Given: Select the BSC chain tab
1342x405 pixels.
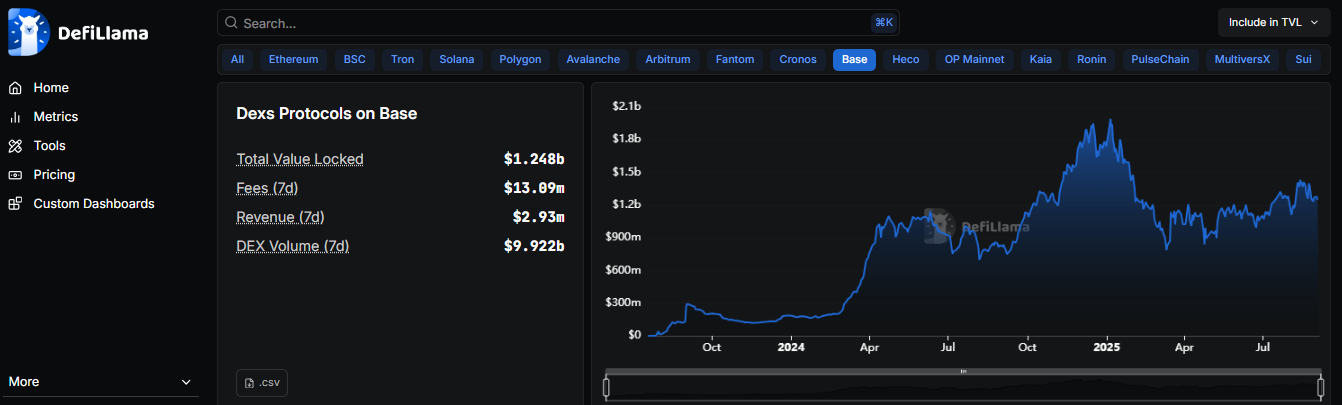Looking at the screenshot, I should click(x=355, y=60).
